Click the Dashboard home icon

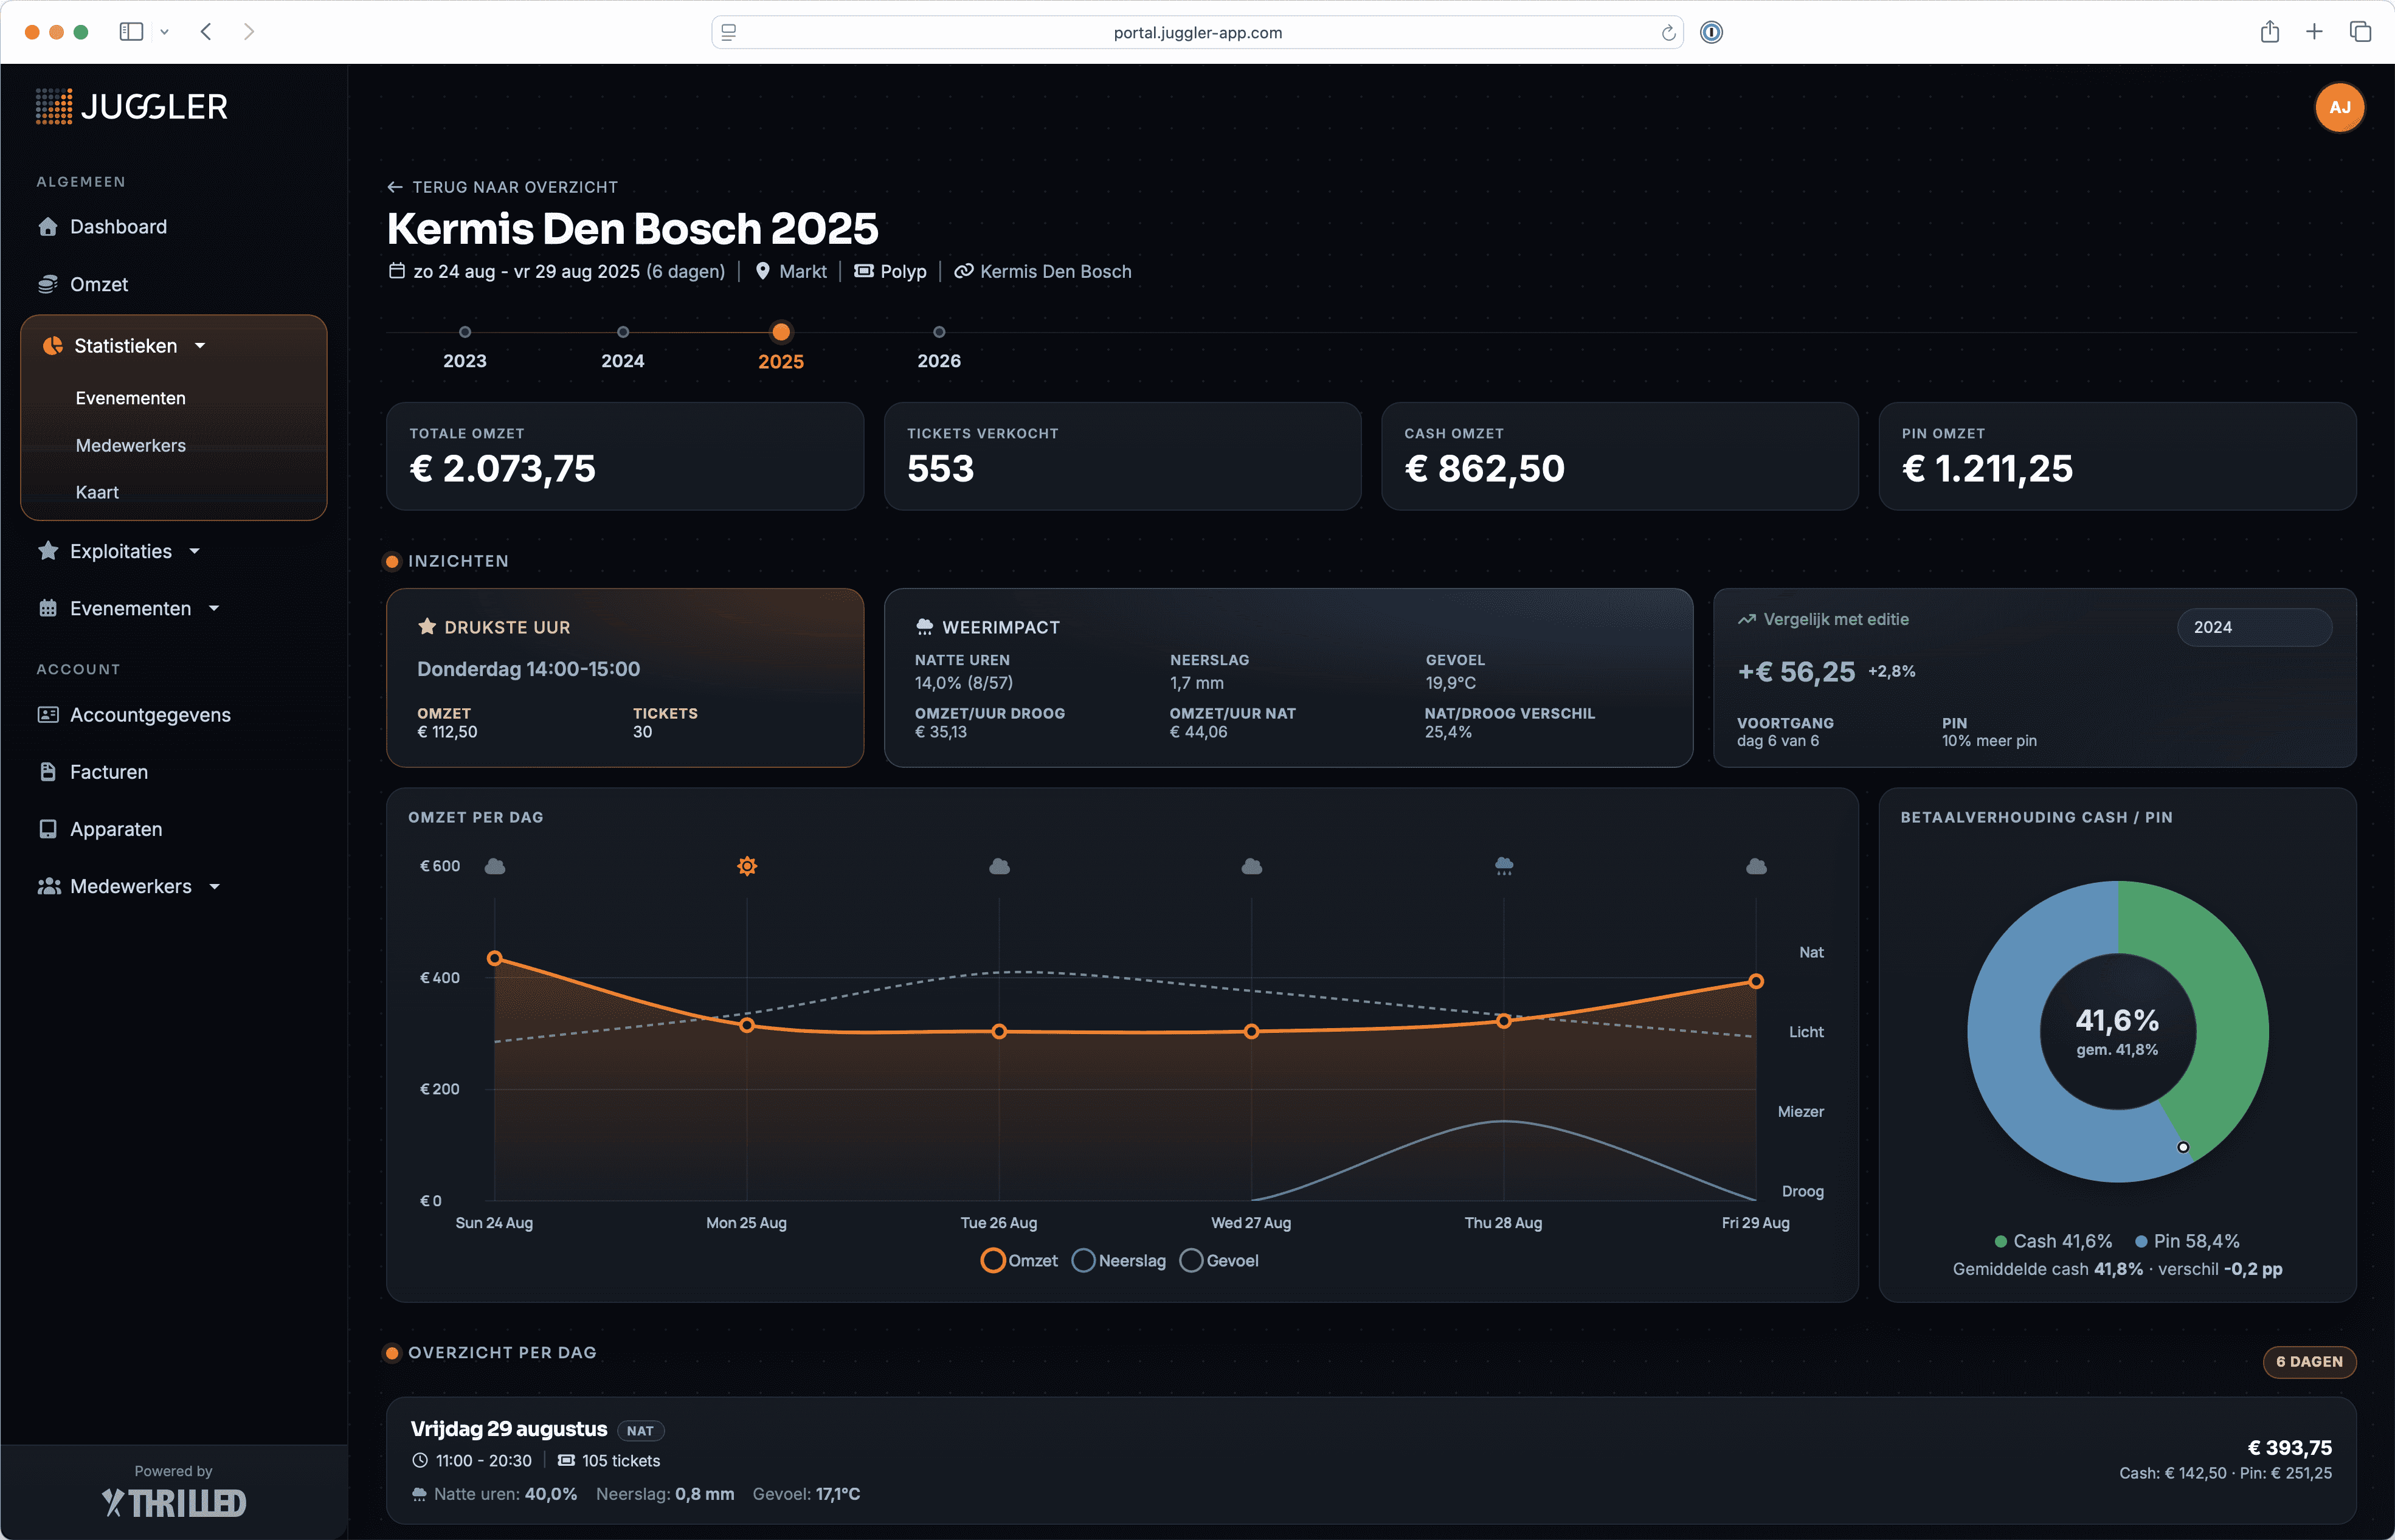point(48,227)
